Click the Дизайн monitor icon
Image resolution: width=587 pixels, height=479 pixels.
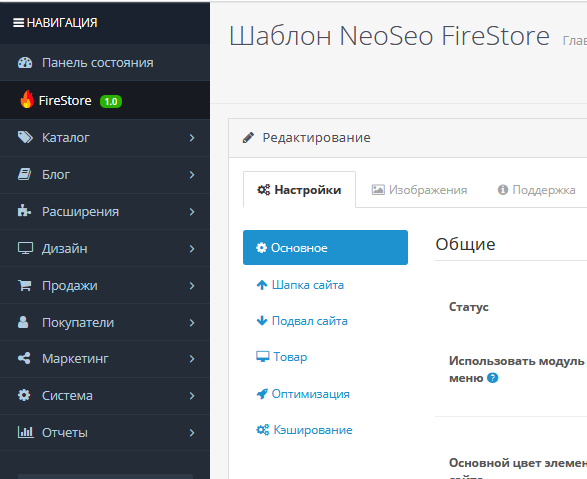[x=25, y=248]
